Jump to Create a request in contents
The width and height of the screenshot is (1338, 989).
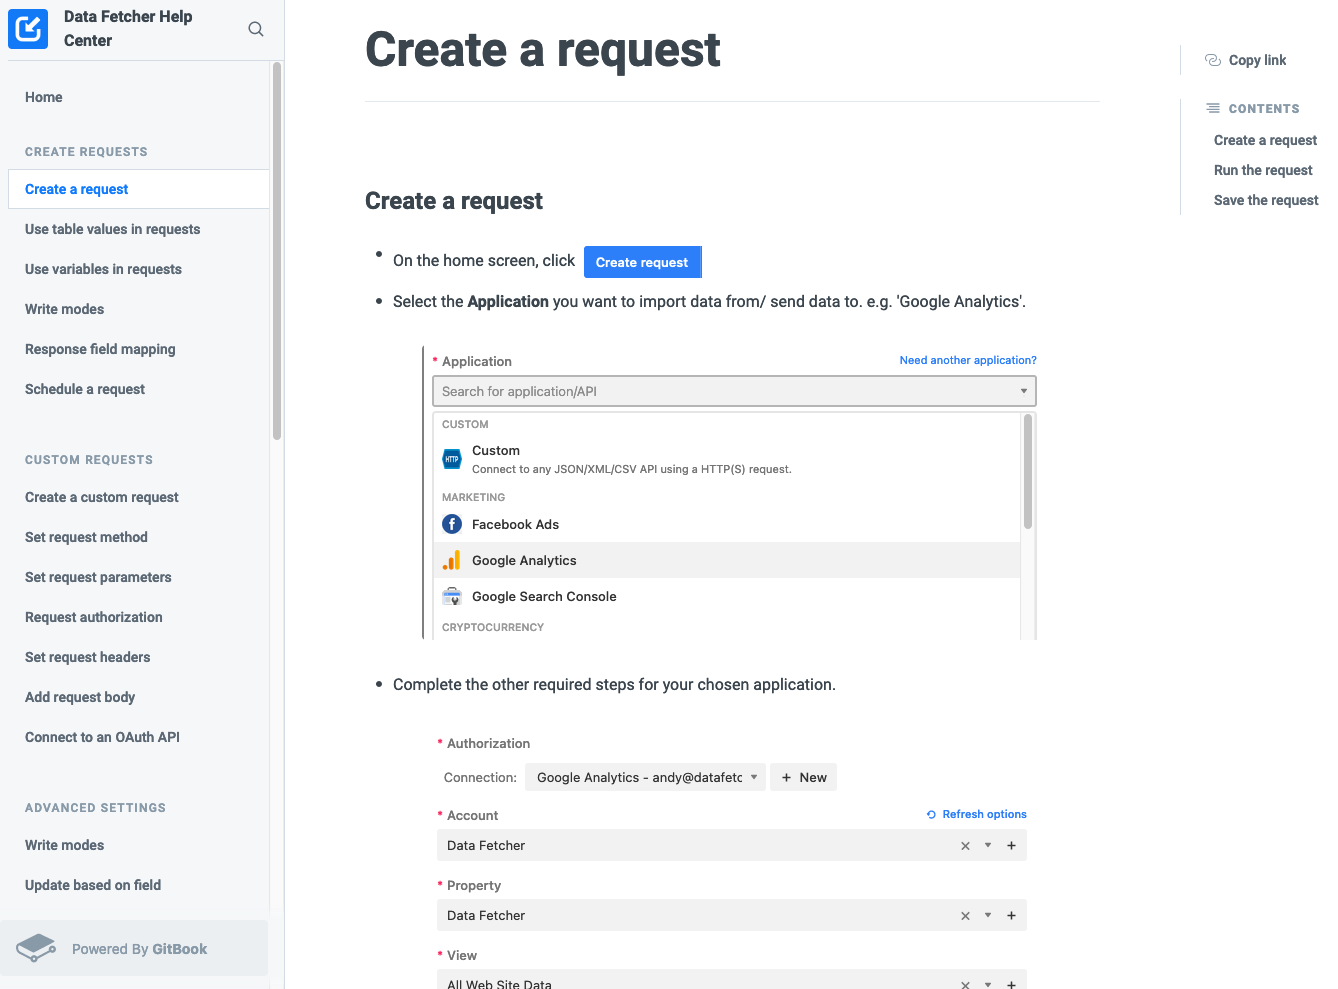tap(1265, 140)
